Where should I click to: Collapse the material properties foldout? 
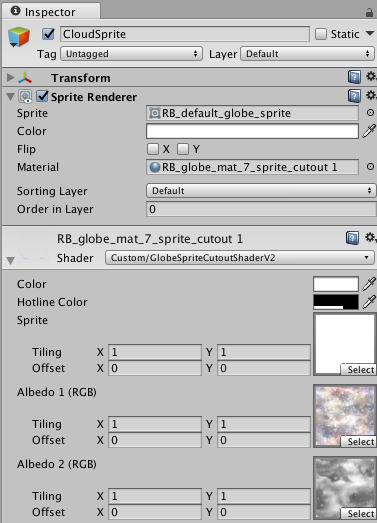pyautogui.click(x=10, y=260)
